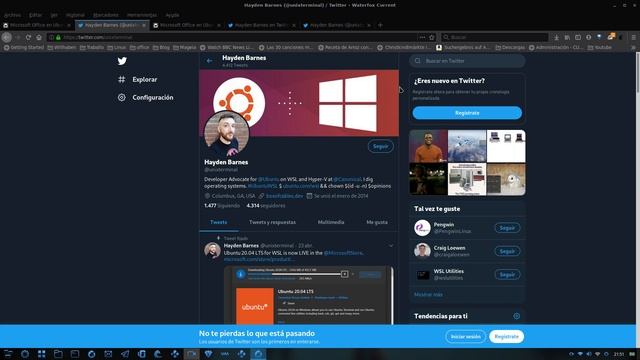Switch to Hayden Barnes en Twitter browser tab
The width and height of the screenshot is (640, 360).
click(262, 25)
